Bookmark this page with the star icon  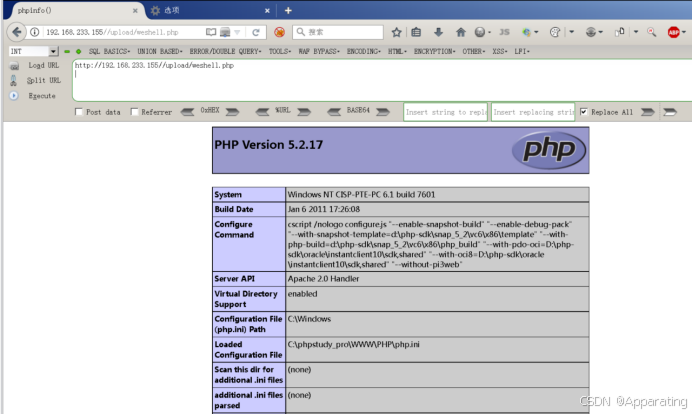396,32
